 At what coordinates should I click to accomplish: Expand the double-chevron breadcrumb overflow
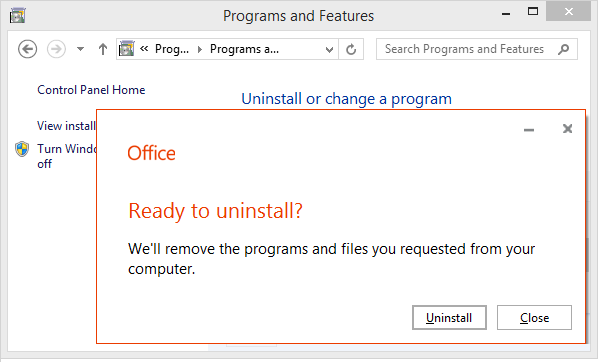[x=144, y=49]
